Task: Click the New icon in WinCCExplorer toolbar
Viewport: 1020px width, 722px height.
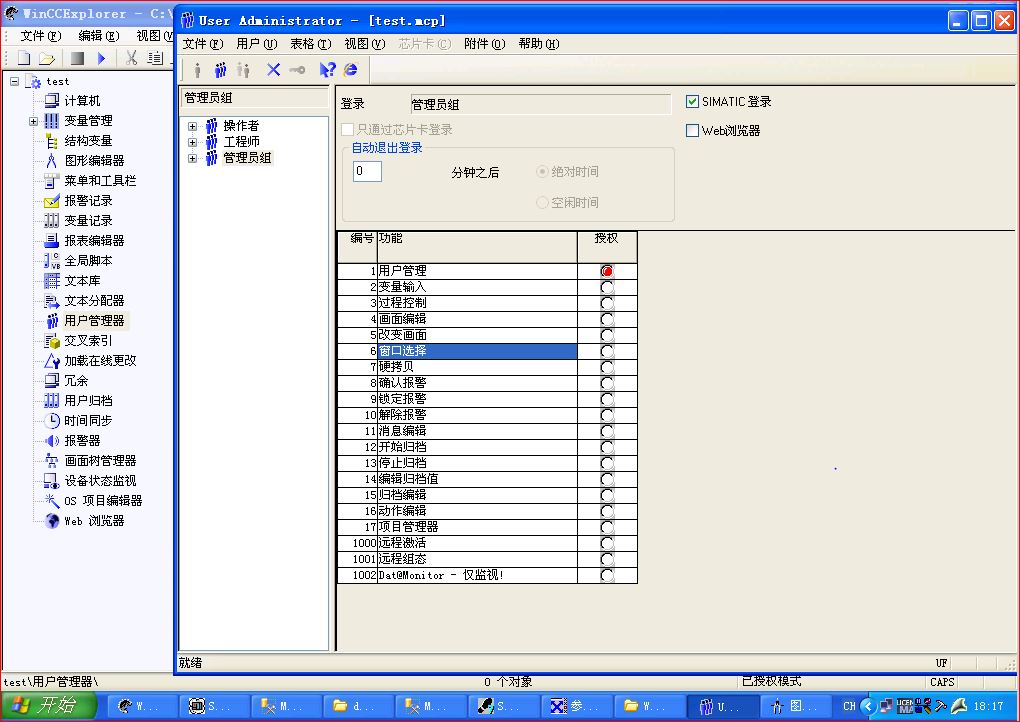Action: point(24,58)
